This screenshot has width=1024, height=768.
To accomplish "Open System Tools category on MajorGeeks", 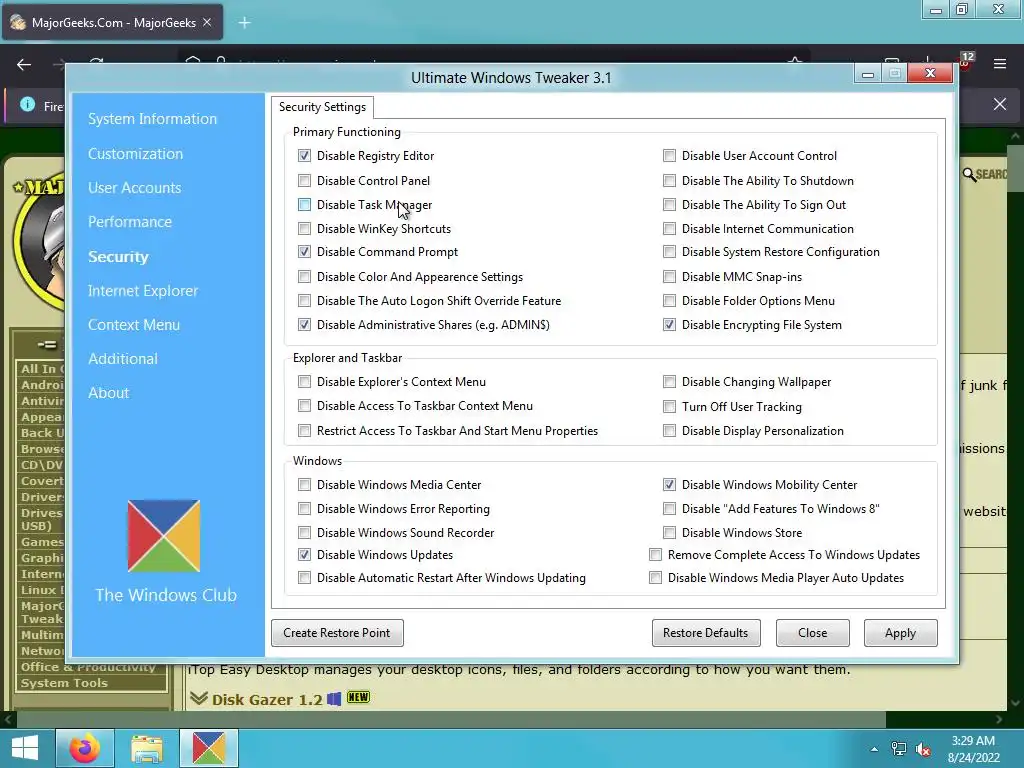I will coord(64,683).
